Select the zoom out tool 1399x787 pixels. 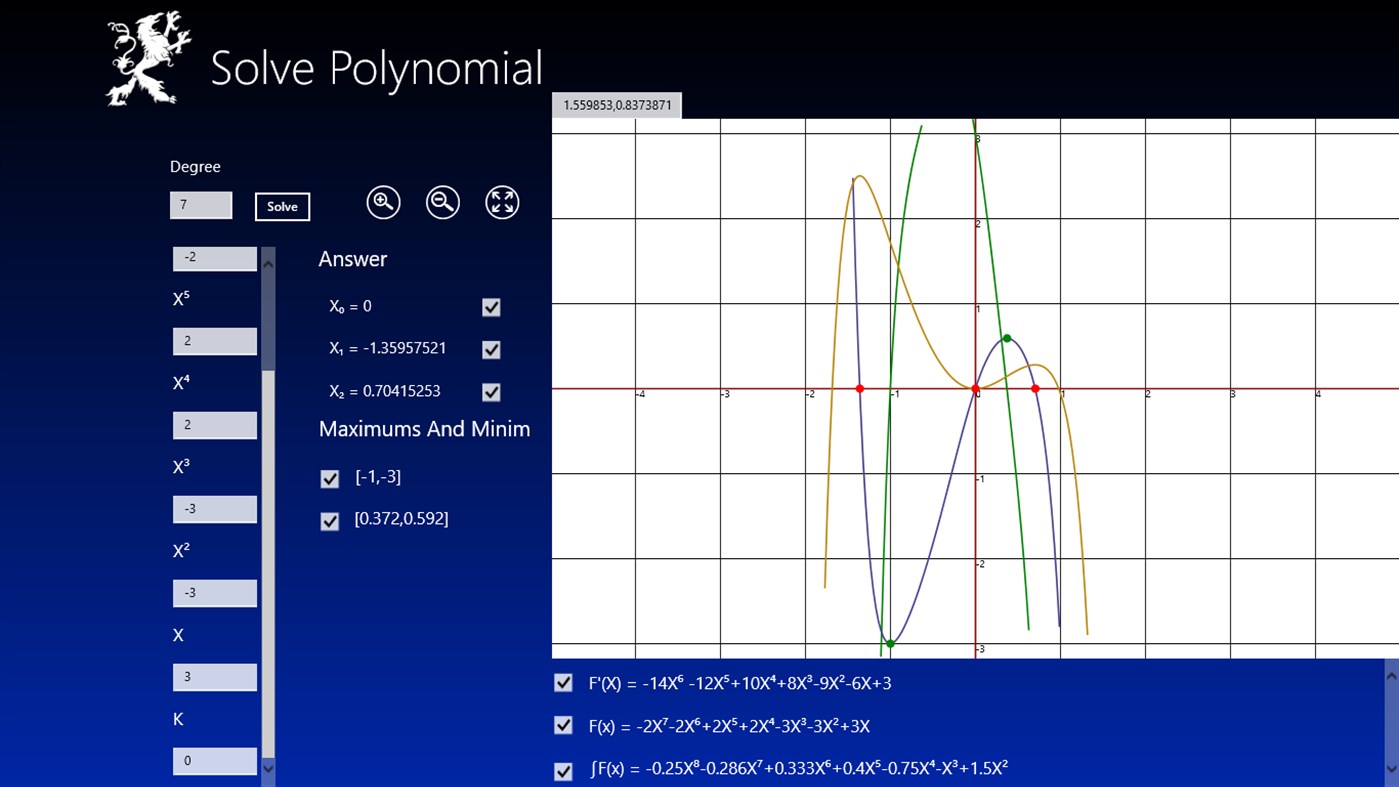tap(442, 202)
